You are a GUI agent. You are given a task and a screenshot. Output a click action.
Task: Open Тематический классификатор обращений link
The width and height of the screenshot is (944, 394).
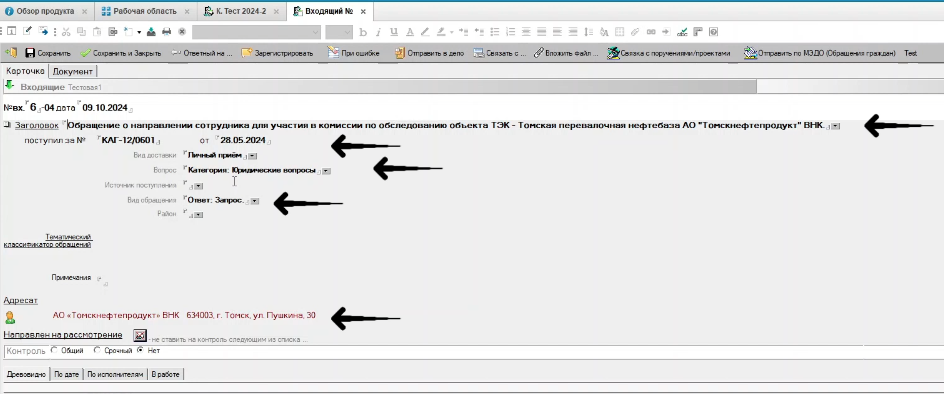point(48,241)
